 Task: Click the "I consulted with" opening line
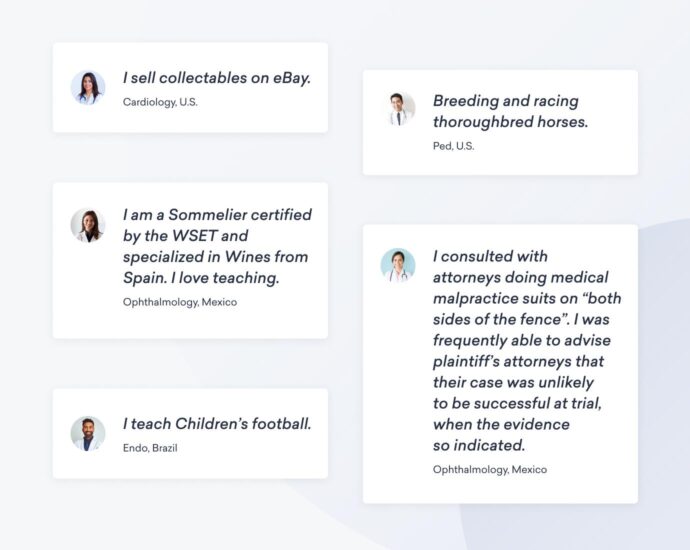click(490, 256)
